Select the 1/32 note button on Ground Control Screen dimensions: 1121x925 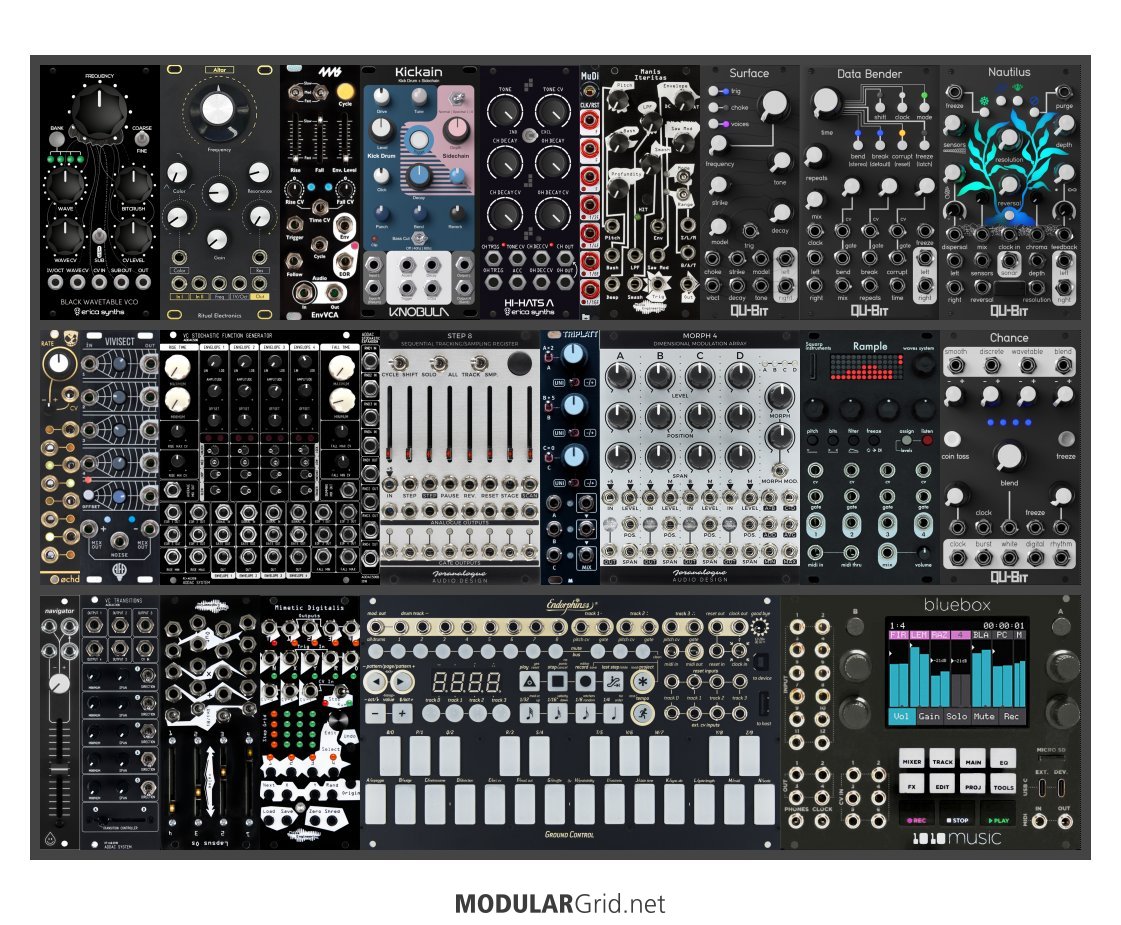tap(530, 713)
